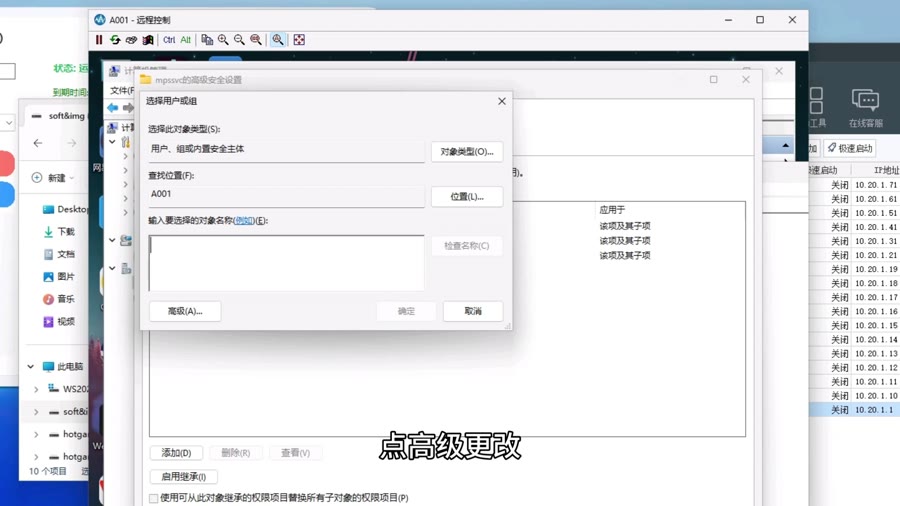Select the 10.20.1.10 row
The height and width of the screenshot is (506, 900).
(854, 396)
